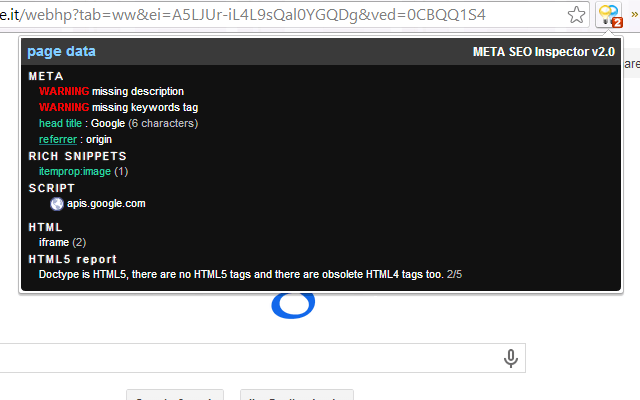
Task: Click the RICH SNIPPETS section heading
Action: coord(78,156)
